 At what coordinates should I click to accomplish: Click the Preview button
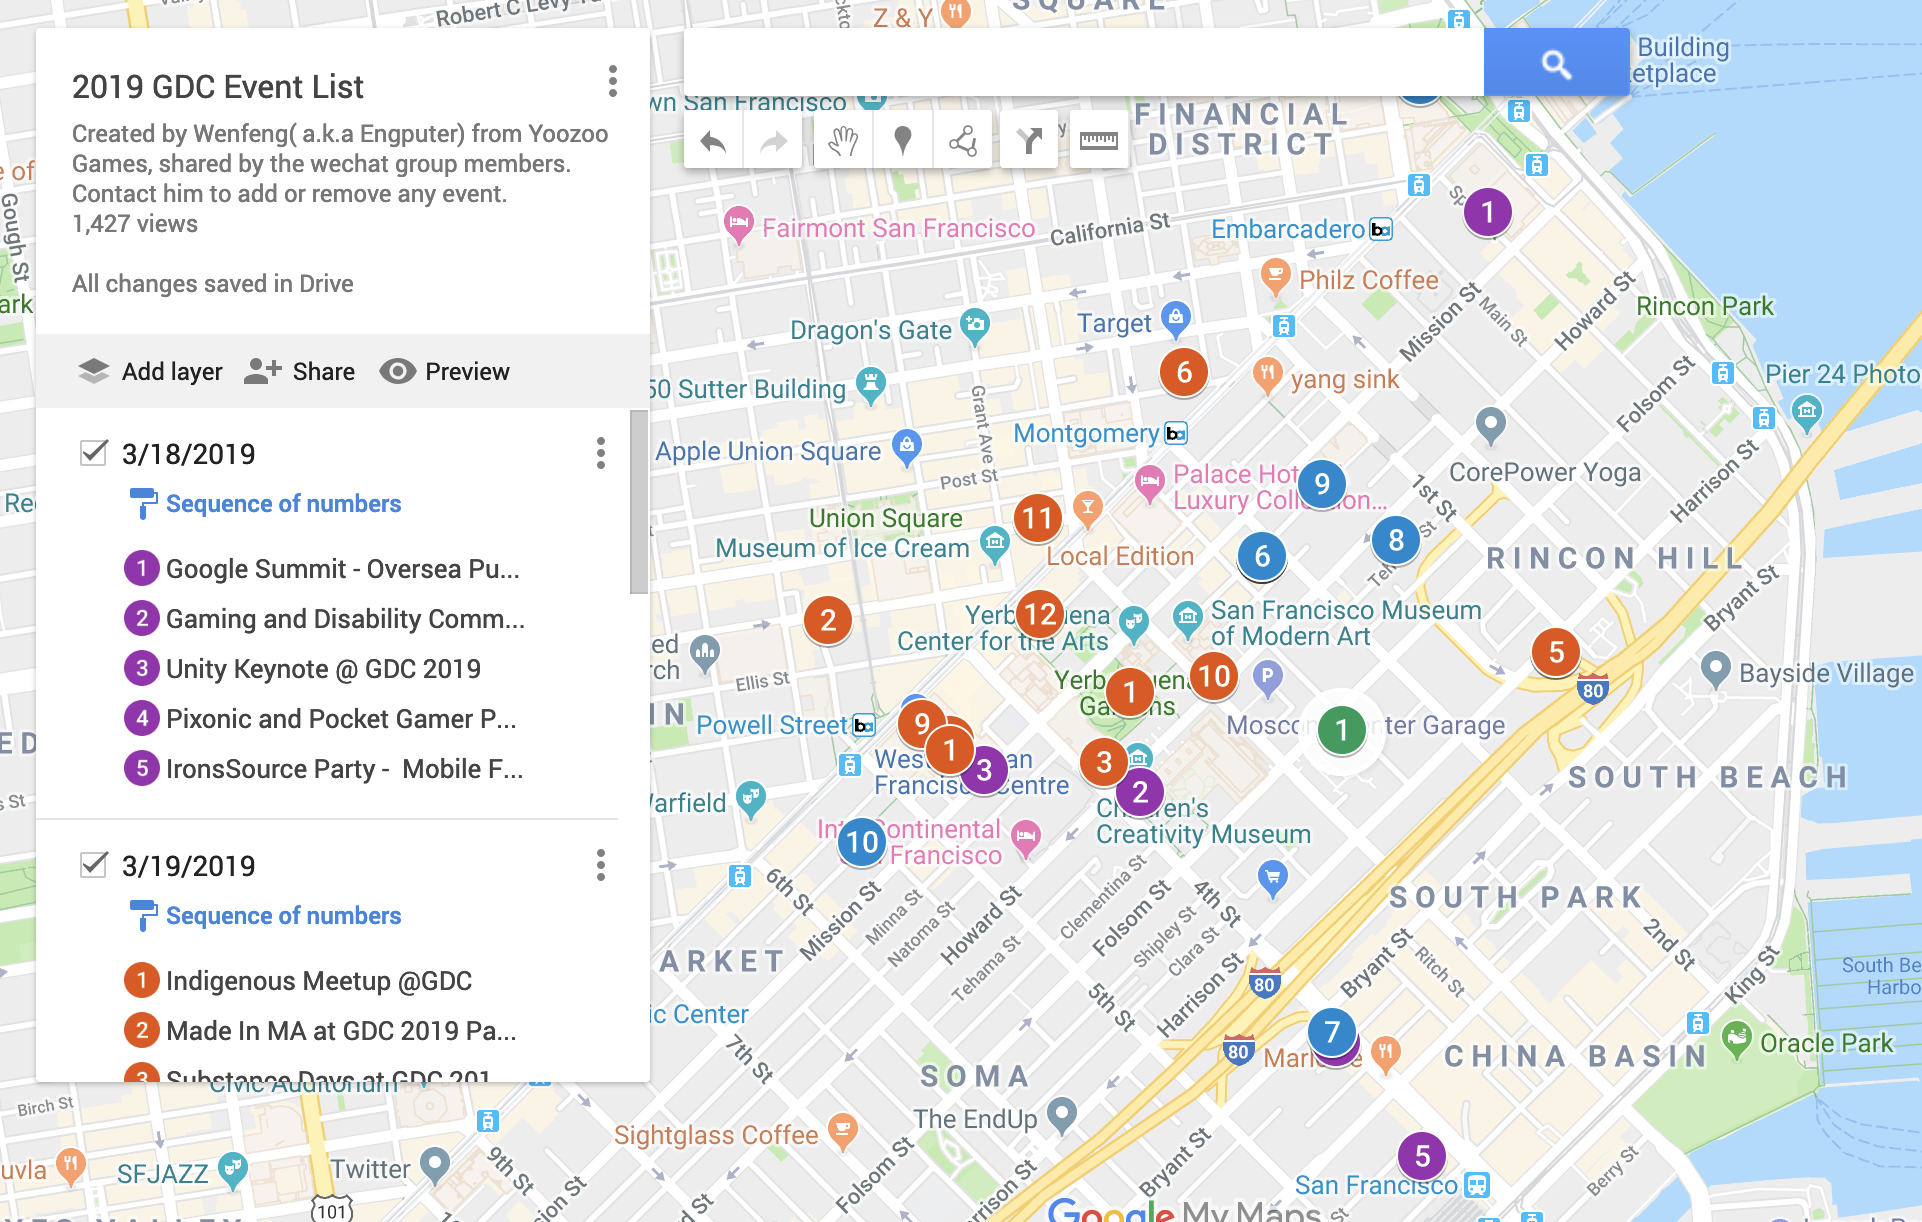pyautogui.click(x=445, y=371)
